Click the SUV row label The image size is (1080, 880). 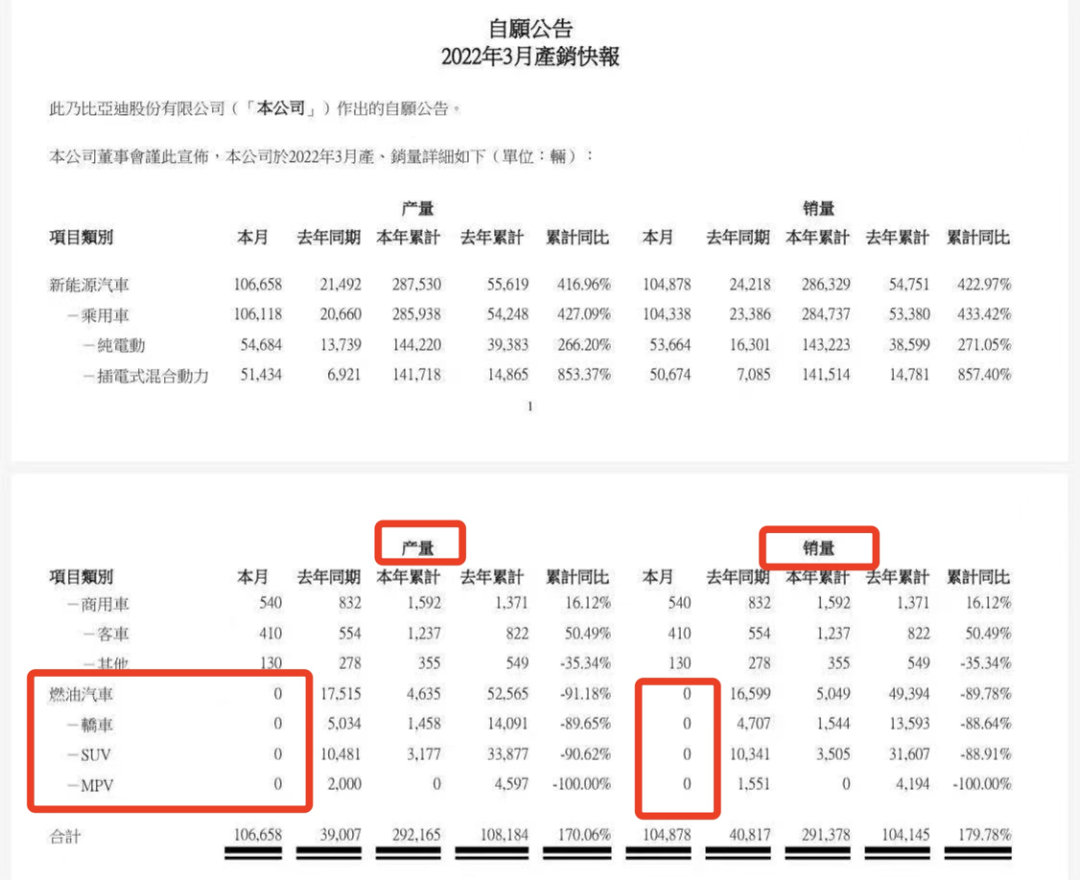tap(96, 755)
